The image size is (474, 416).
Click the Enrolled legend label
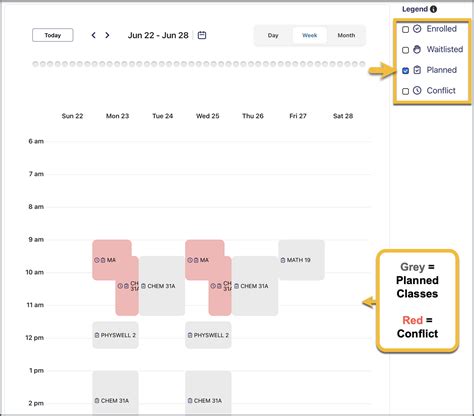(x=442, y=29)
